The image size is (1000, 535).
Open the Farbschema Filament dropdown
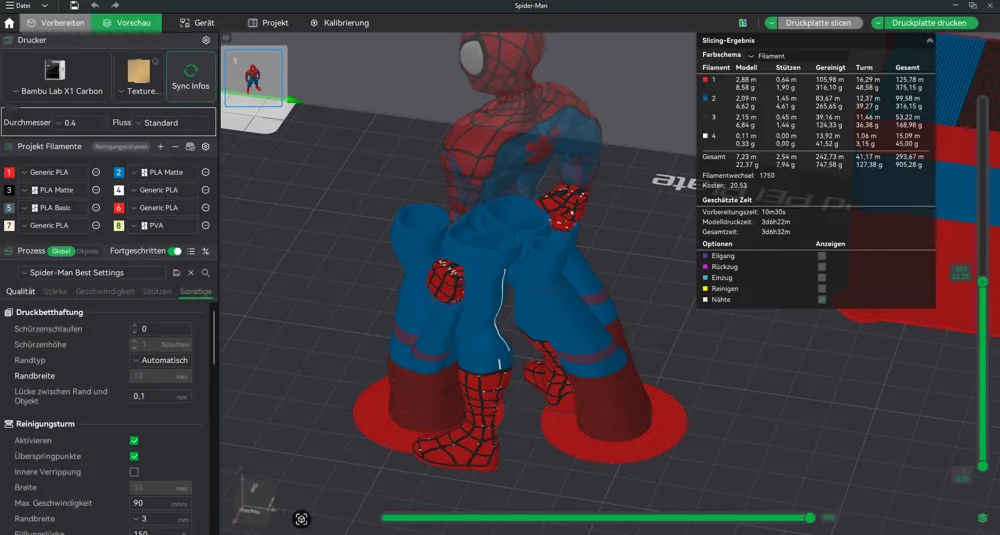pos(797,56)
